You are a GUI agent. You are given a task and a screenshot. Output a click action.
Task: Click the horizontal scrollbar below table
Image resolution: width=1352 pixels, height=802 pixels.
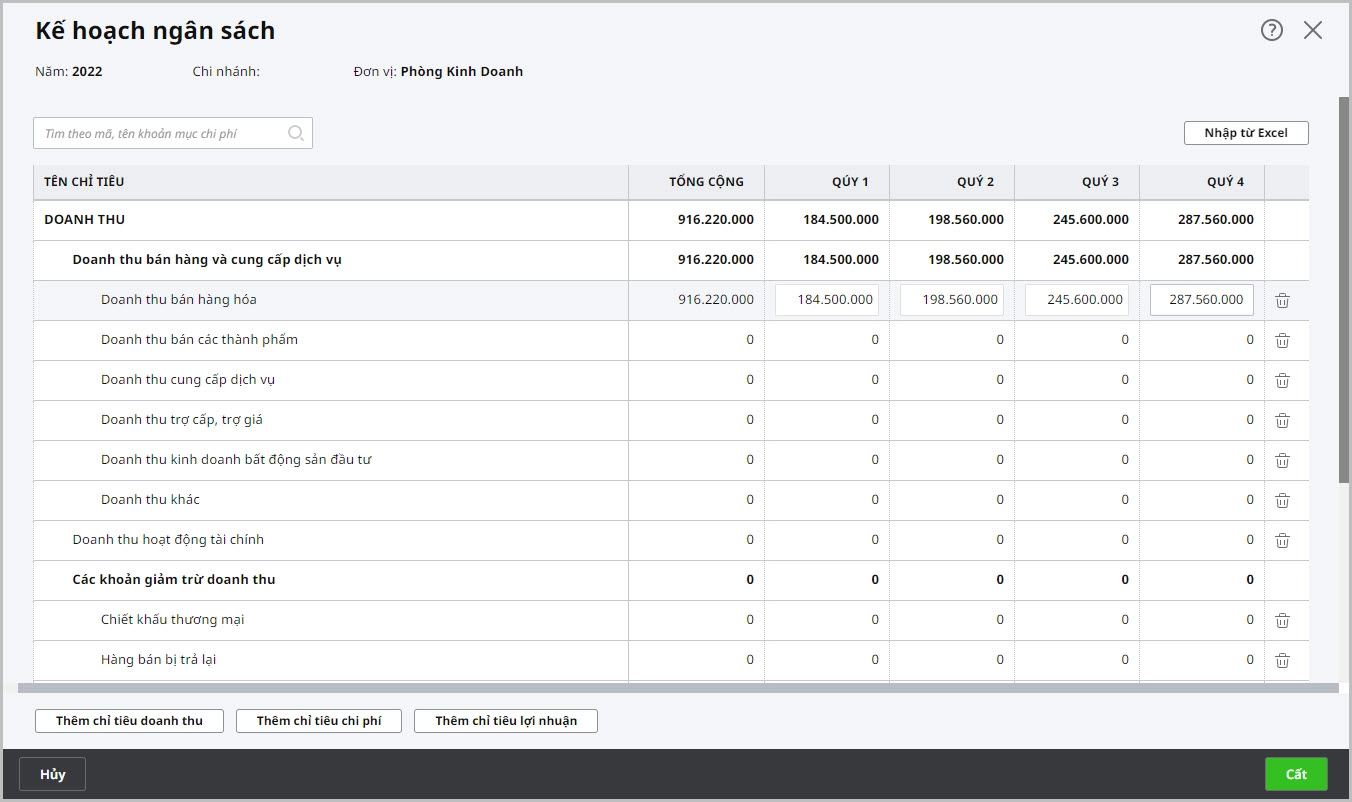pos(678,688)
